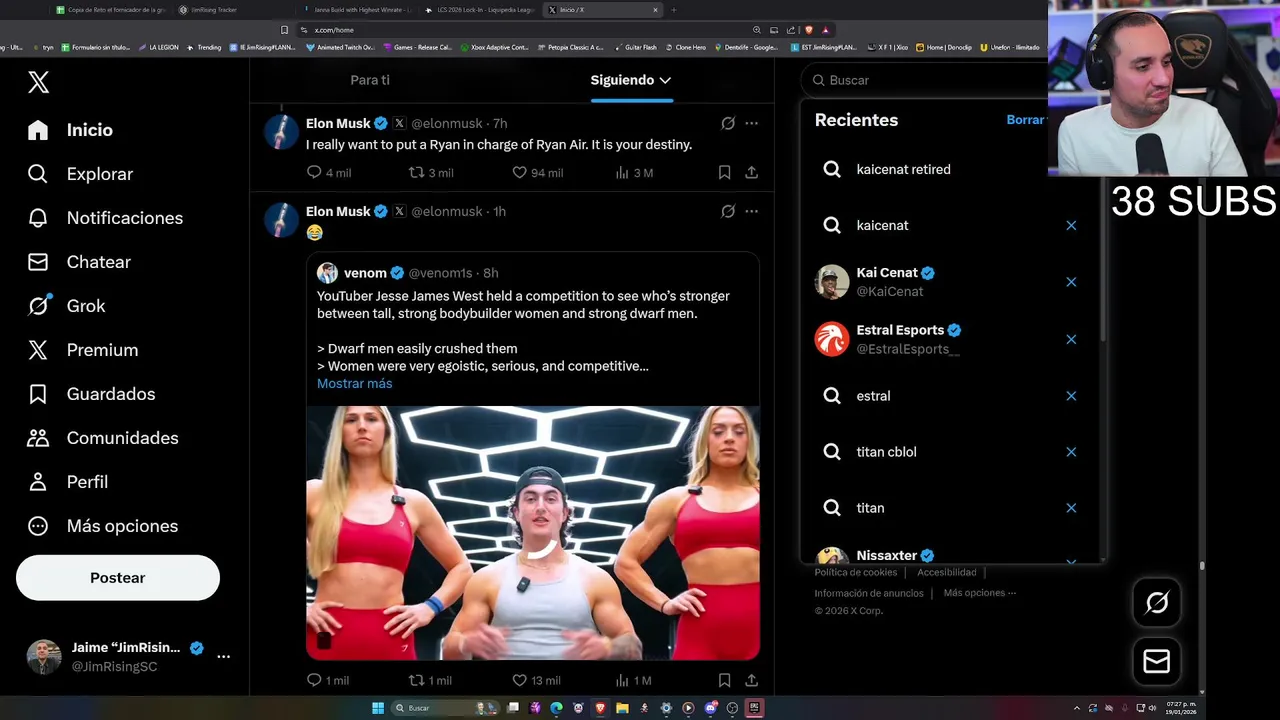
Task: Bookmark the Ryan Air post
Action: point(724,172)
